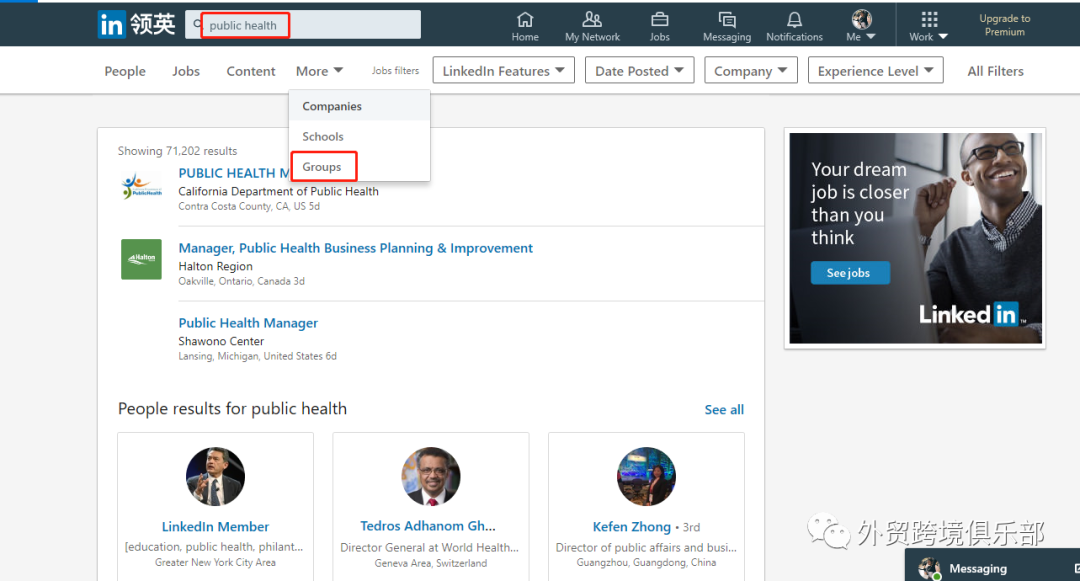The width and height of the screenshot is (1080, 581).
Task: Open Public Health Manager job at Shawono
Action: [x=248, y=323]
